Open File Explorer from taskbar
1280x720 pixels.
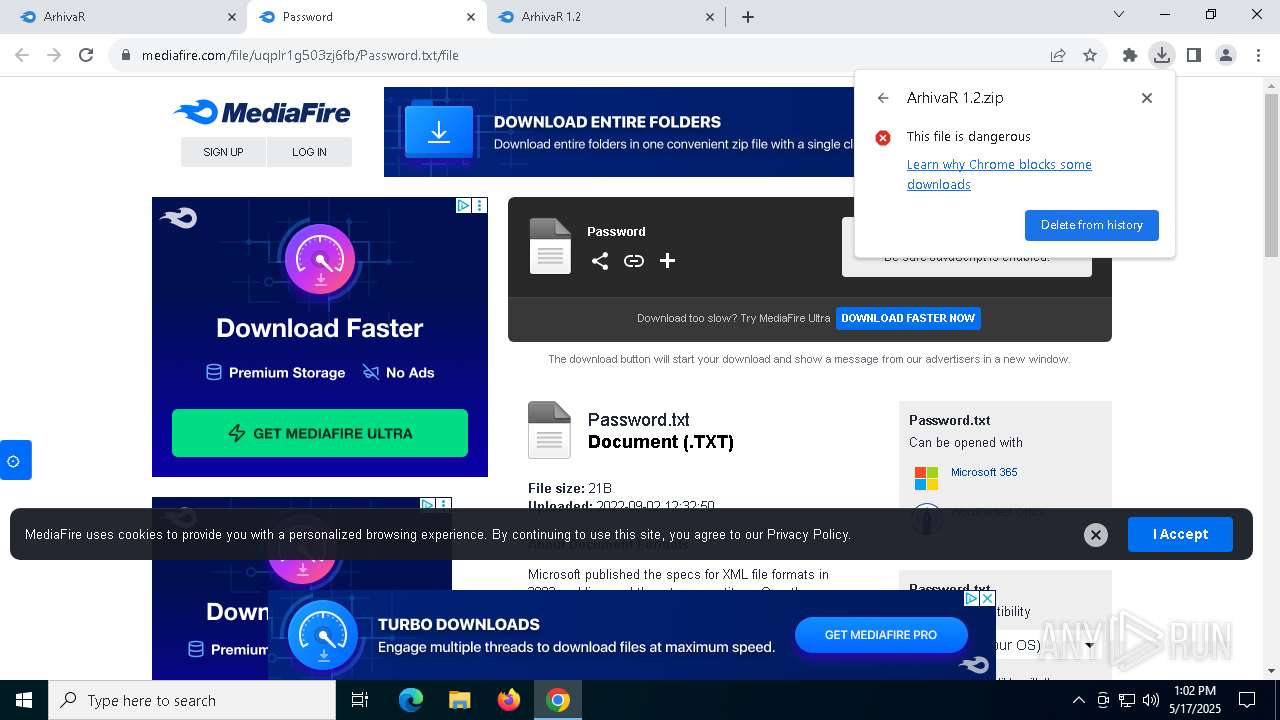(459, 700)
